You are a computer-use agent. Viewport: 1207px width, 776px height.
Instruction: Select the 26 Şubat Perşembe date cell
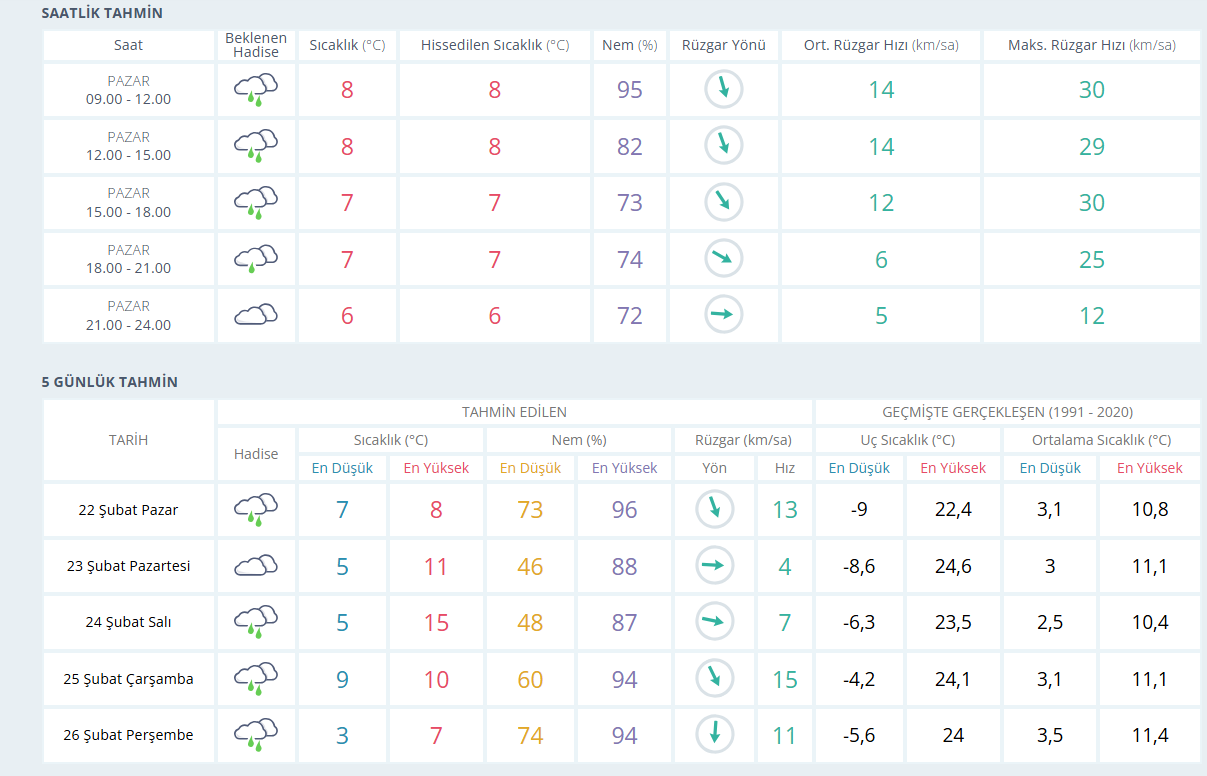[129, 735]
